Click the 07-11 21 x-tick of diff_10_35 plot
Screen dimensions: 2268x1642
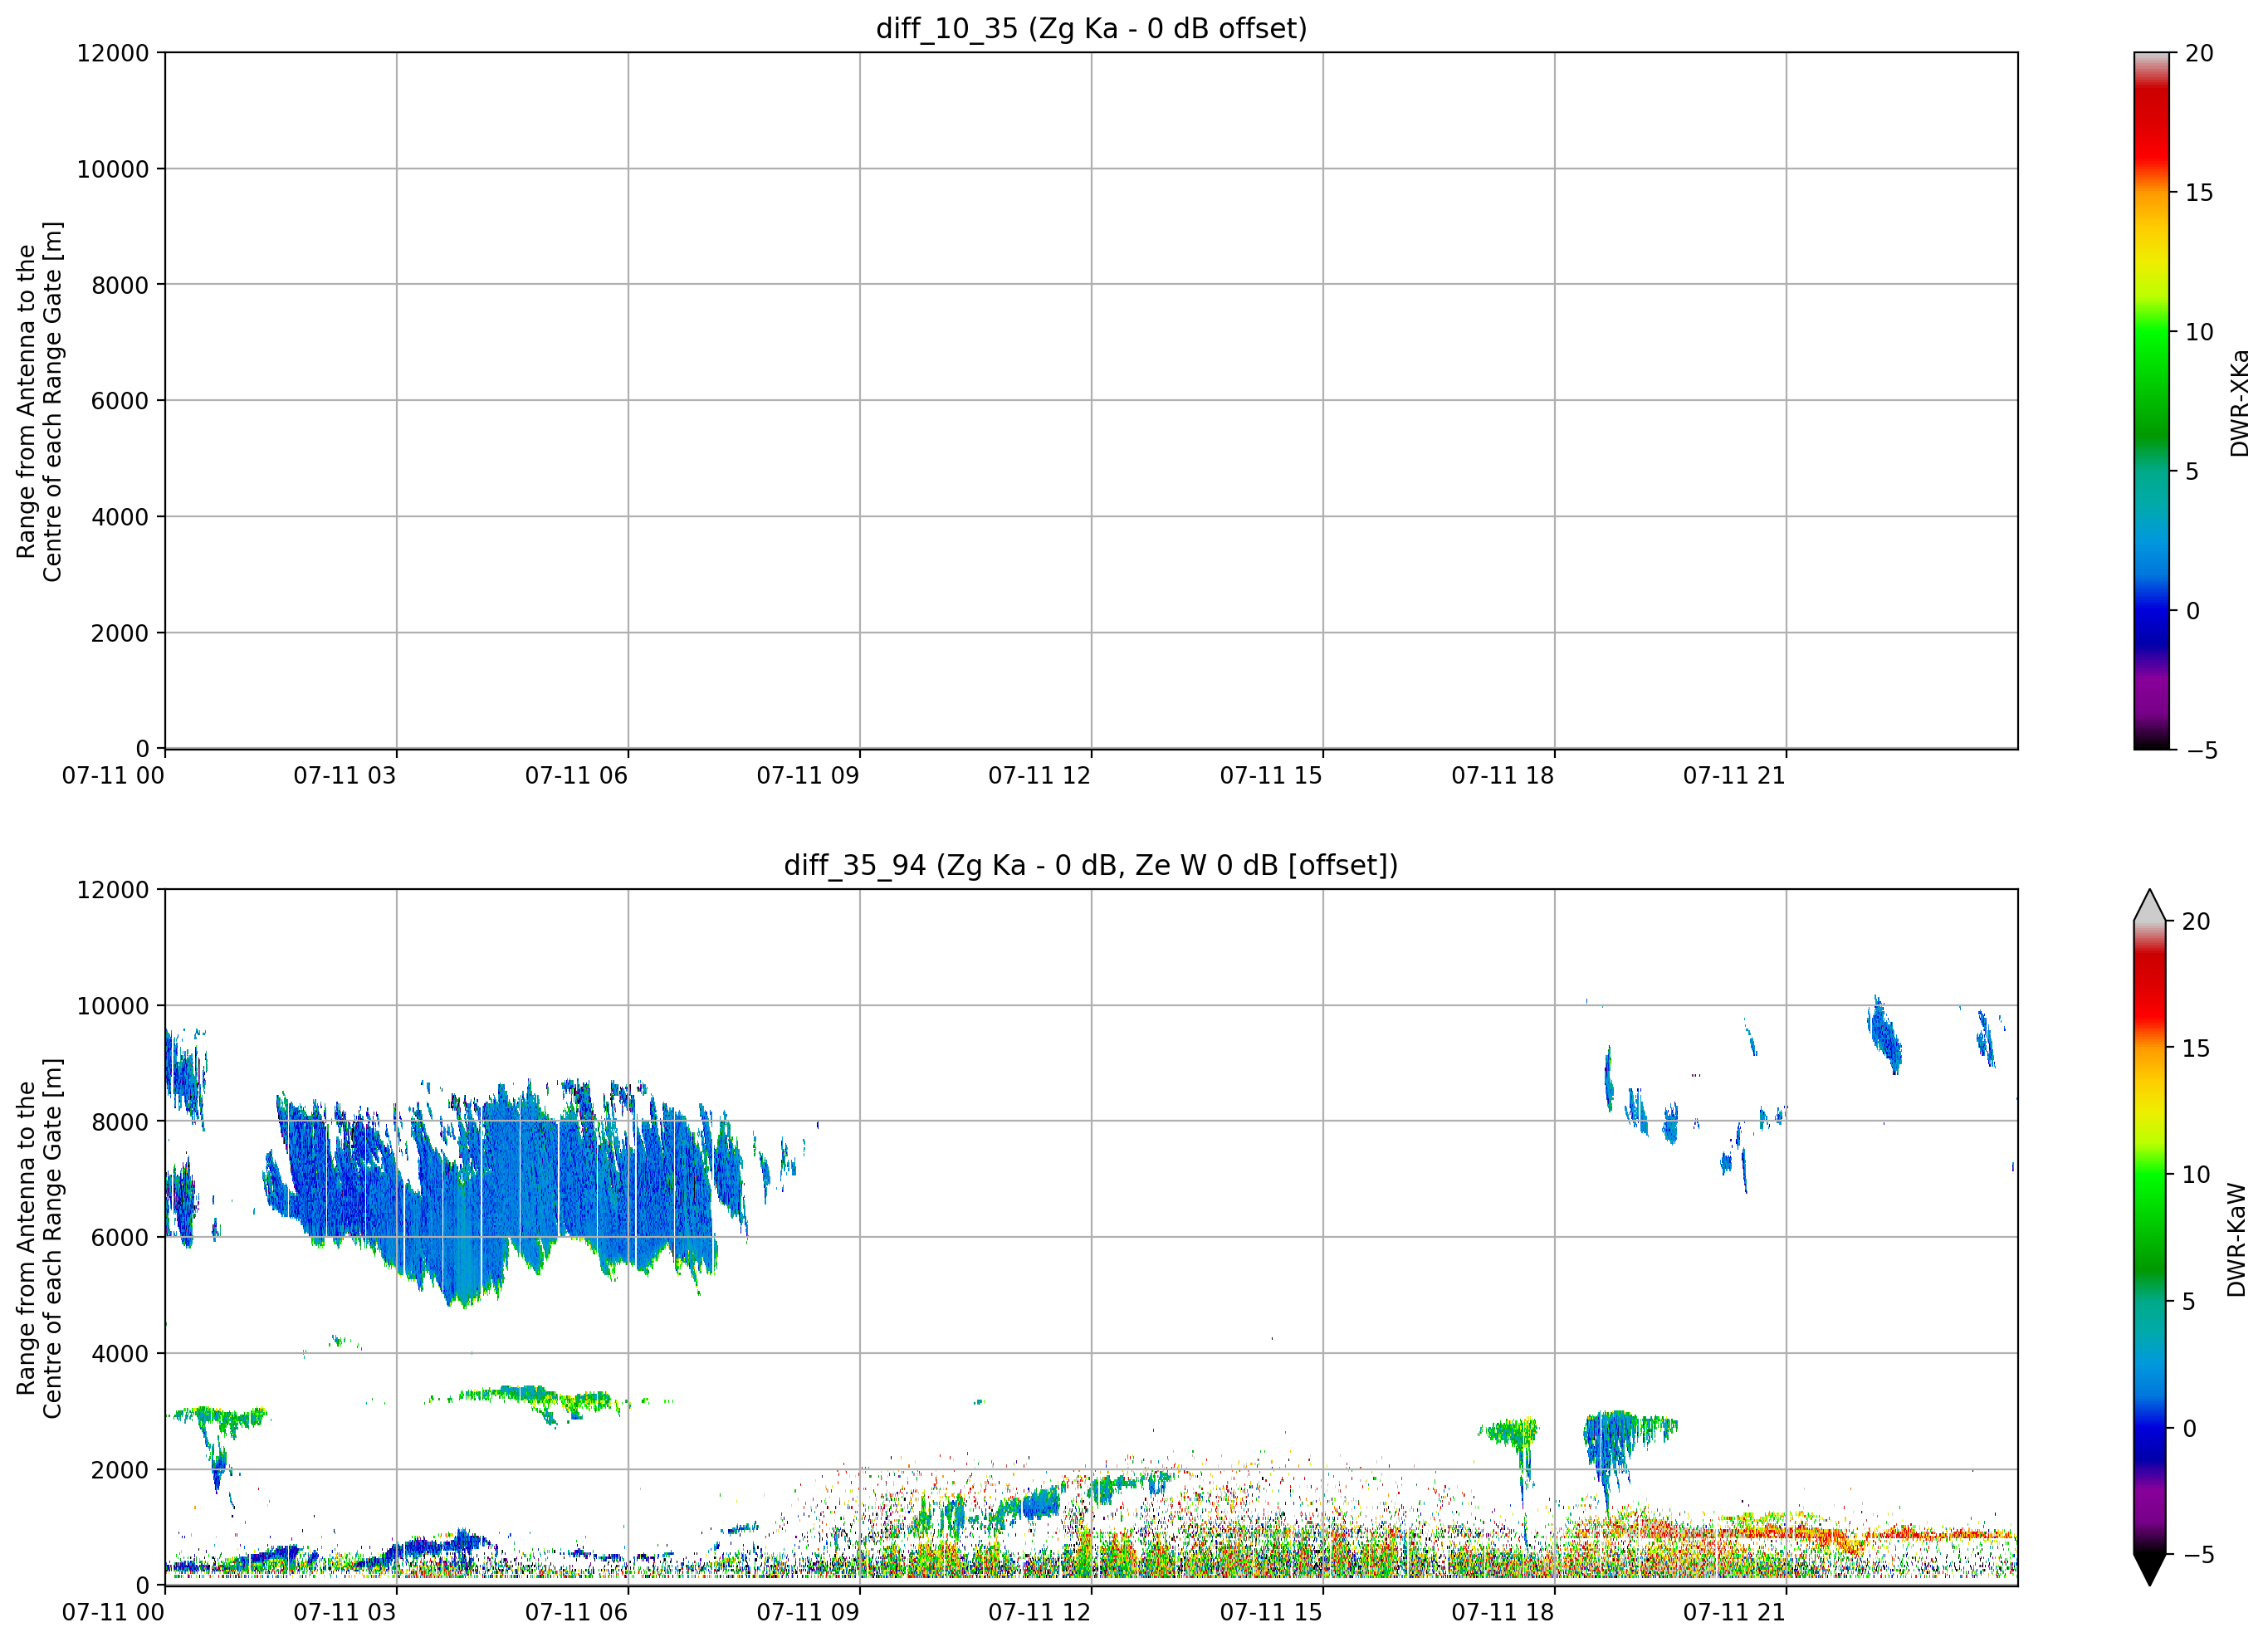click(x=1735, y=776)
